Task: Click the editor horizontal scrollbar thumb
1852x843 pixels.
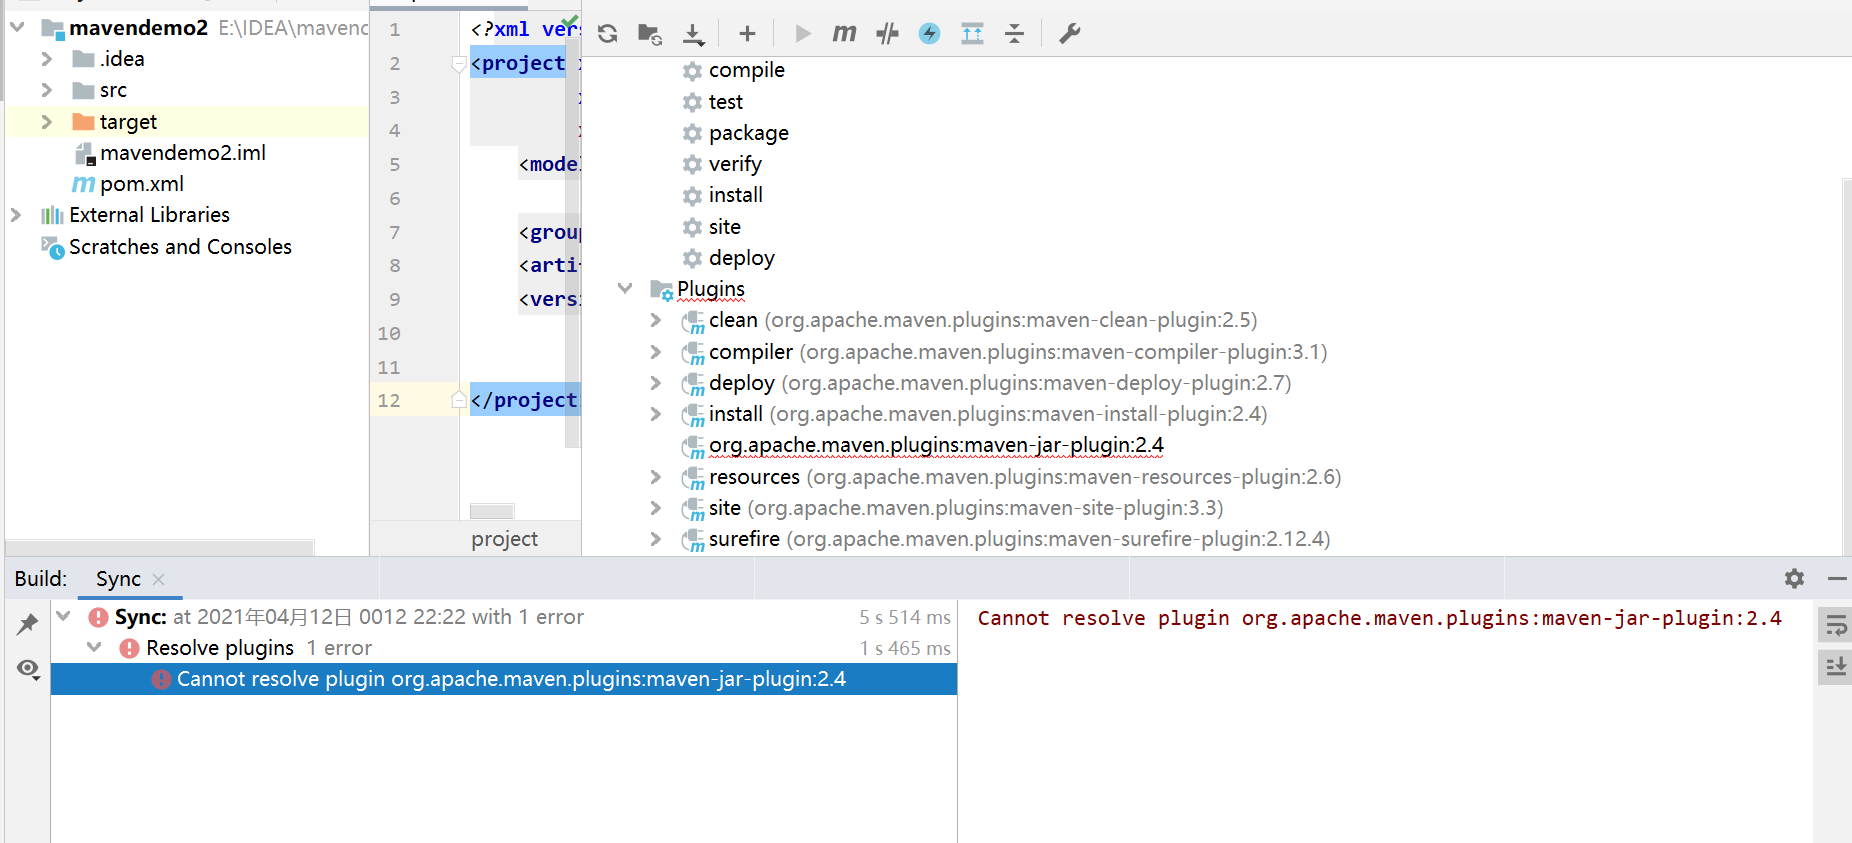Action: (492, 511)
